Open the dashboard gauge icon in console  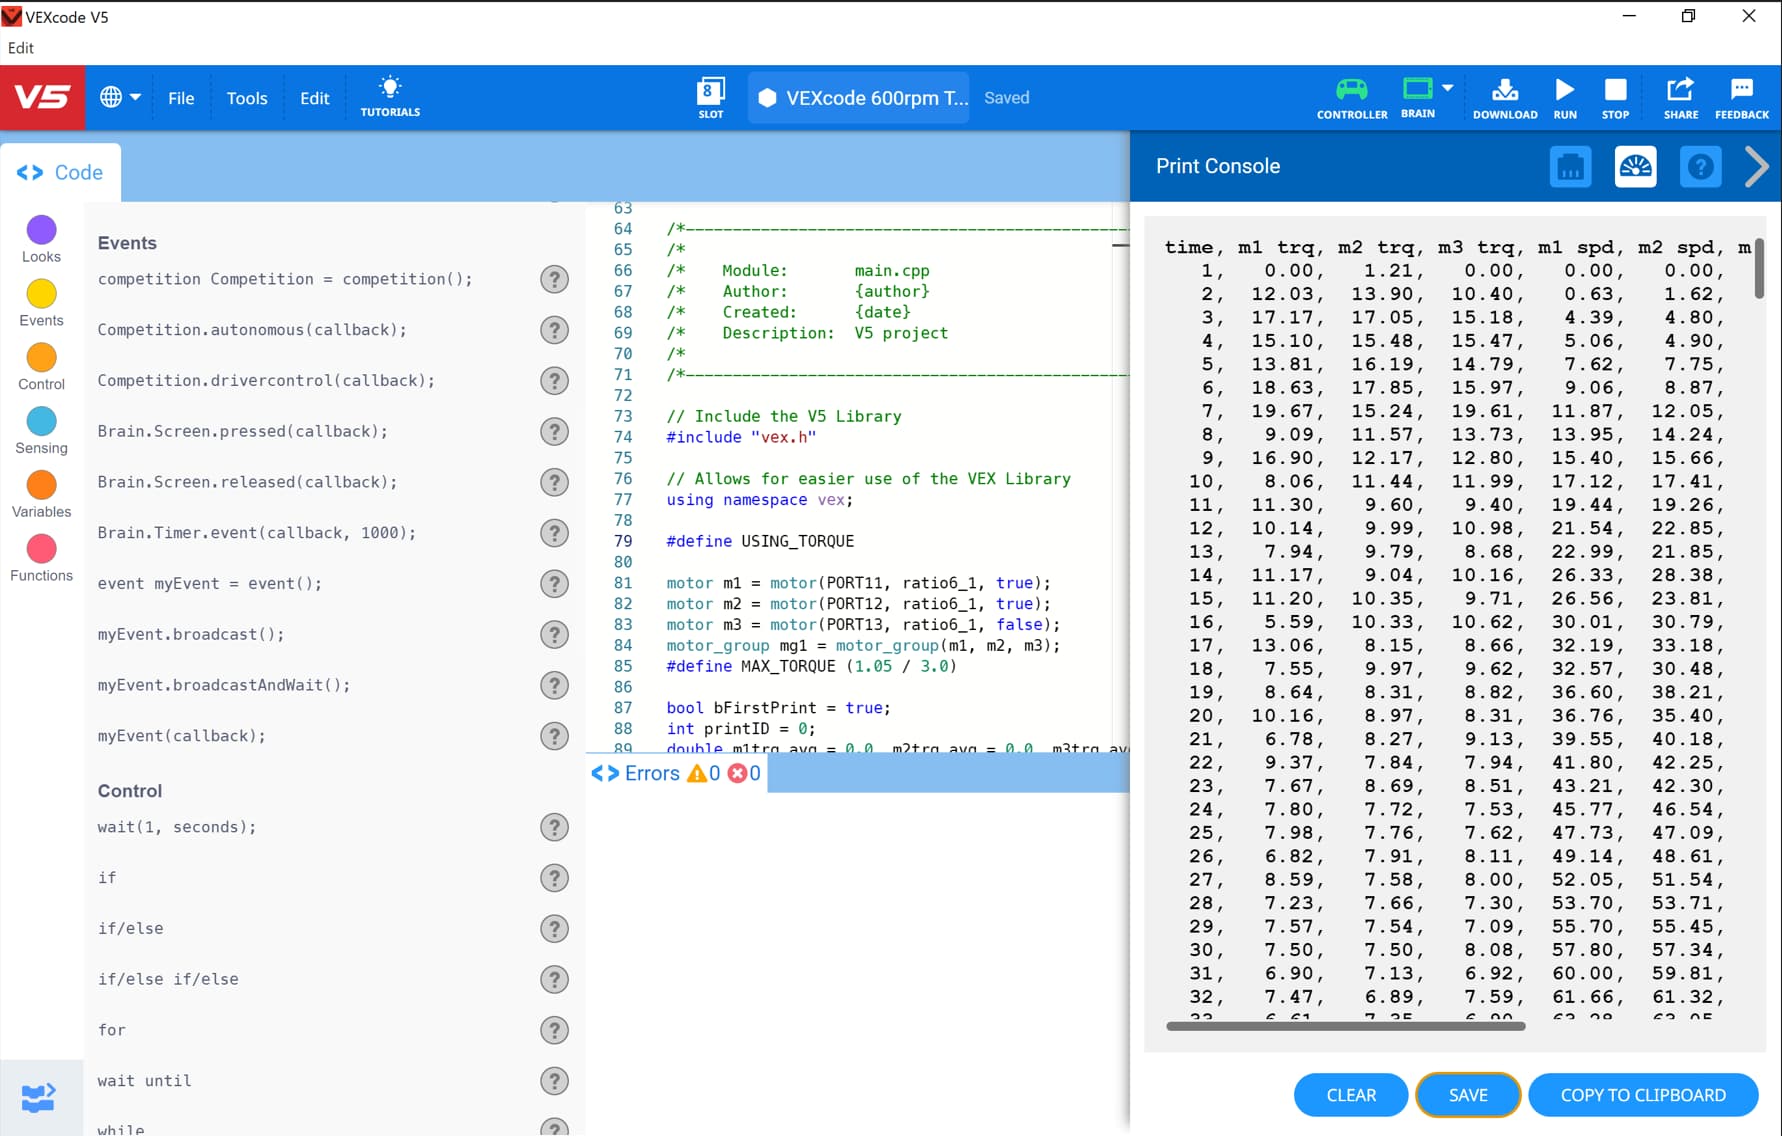click(1635, 167)
